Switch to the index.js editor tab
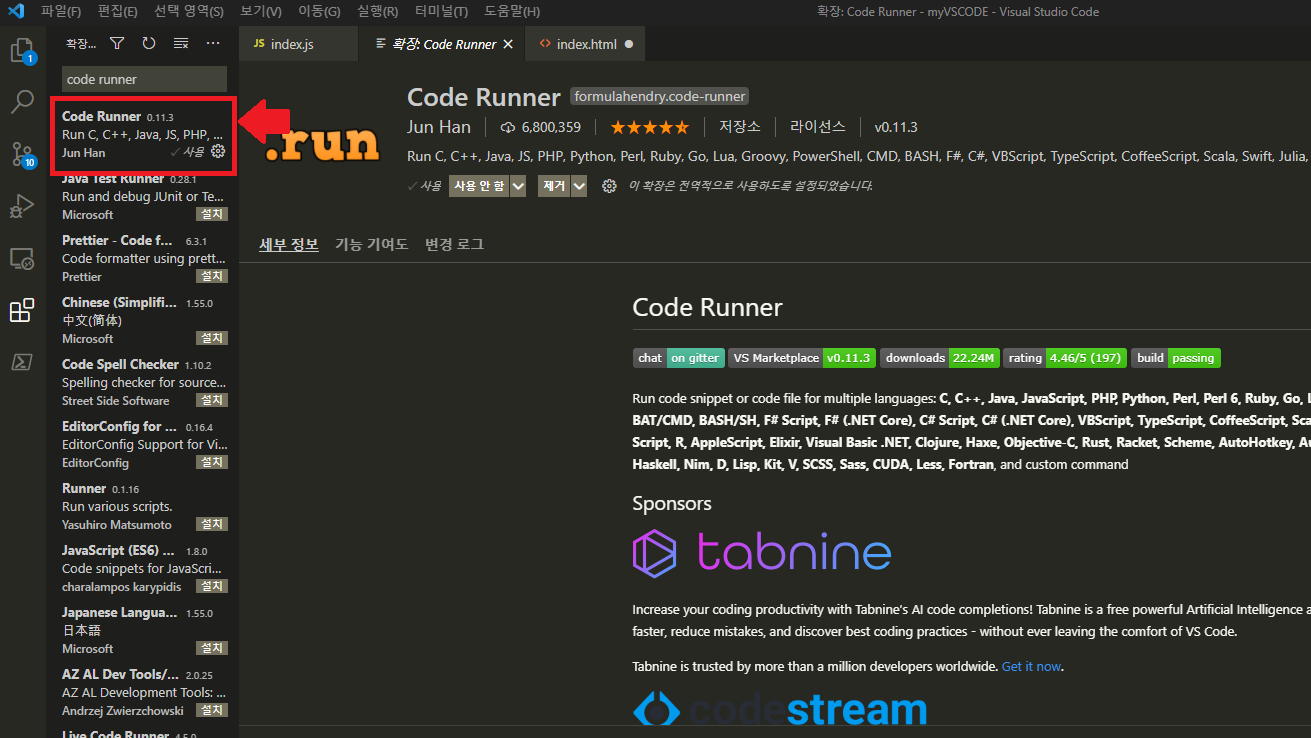The height and width of the screenshot is (738, 1311). 298,44
